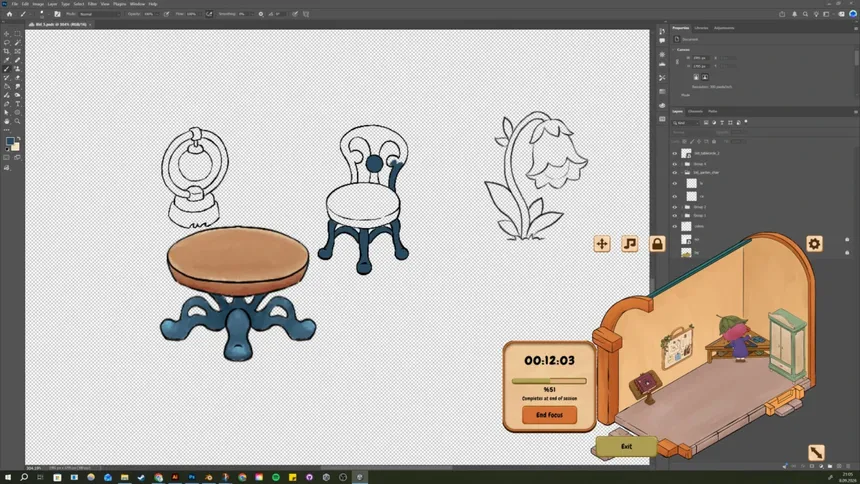Click the End Focus button
860x484 pixels.
pos(549,415)
